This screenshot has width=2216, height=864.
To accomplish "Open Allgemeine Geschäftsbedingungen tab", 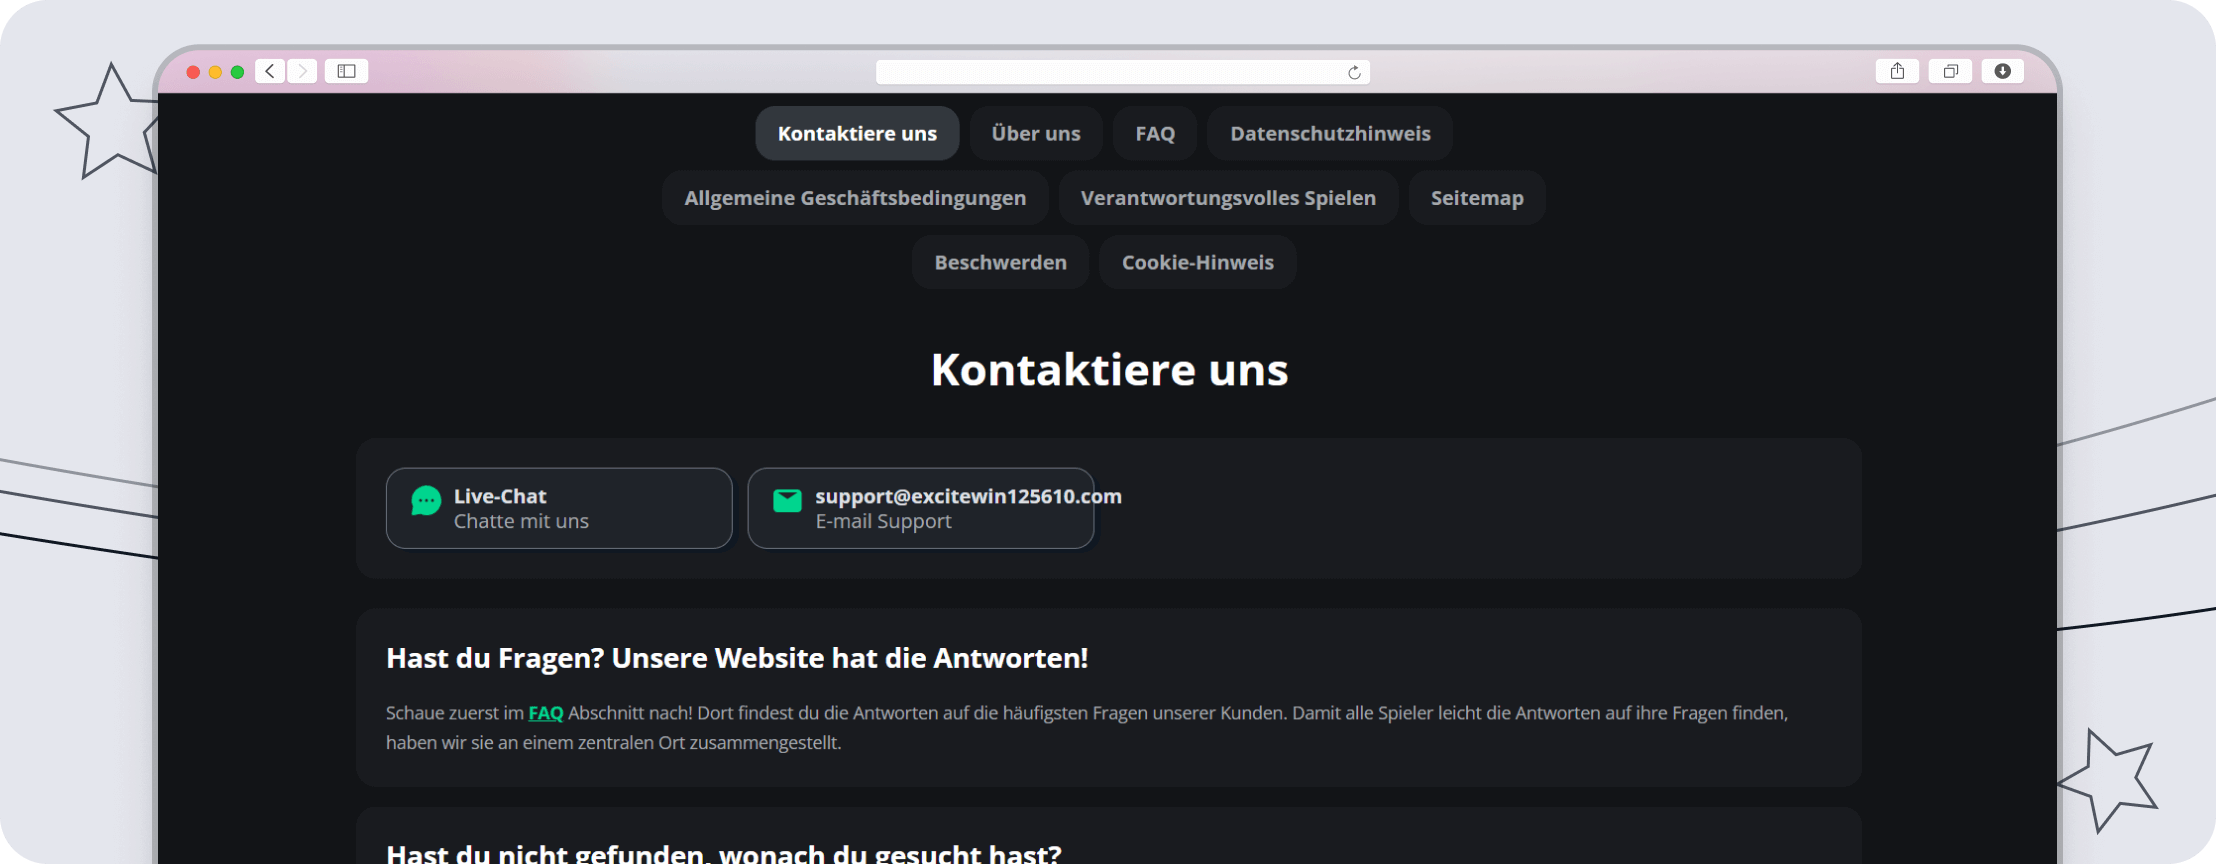I will pos(855,198).
